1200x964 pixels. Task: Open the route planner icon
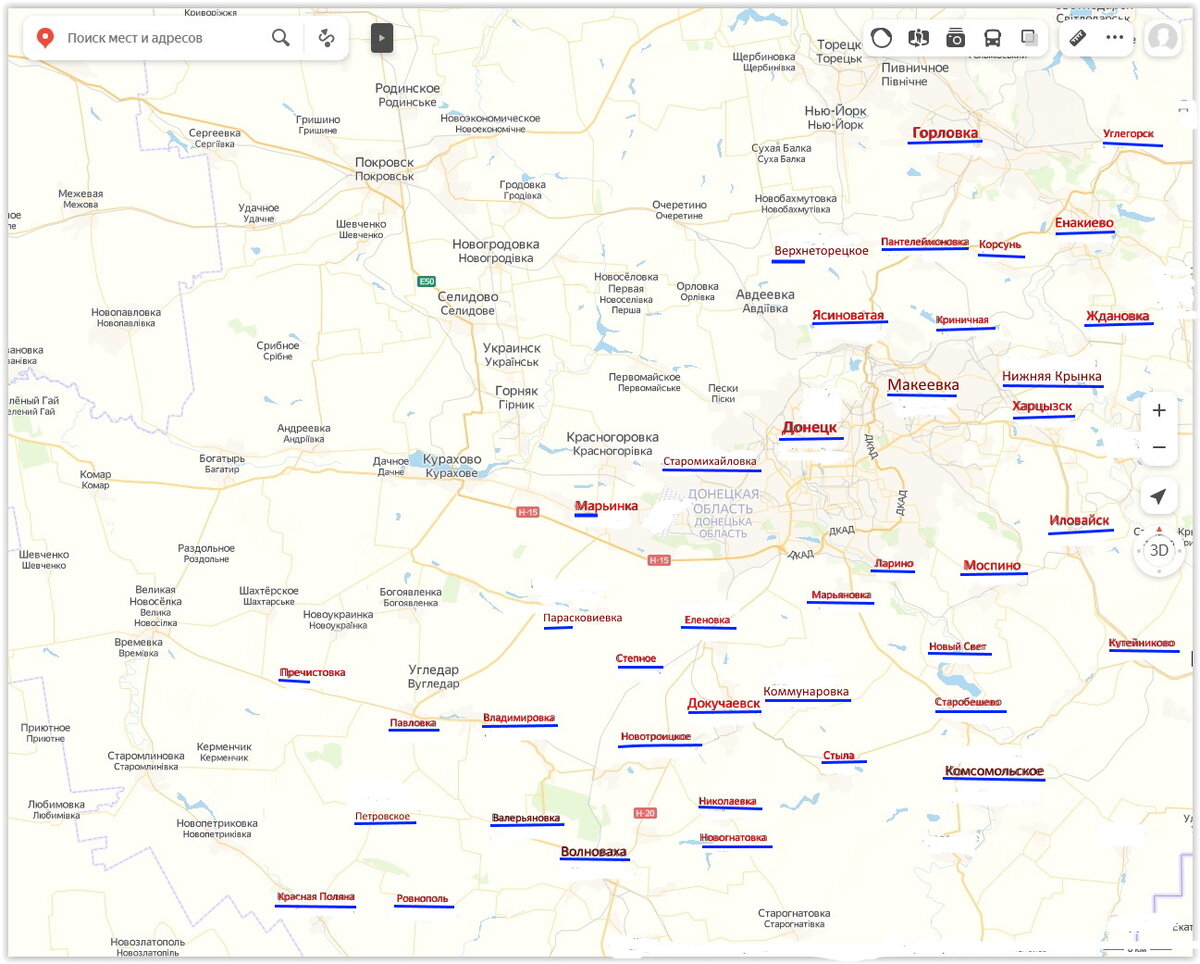pyautogui.click(x=327, y=38)
